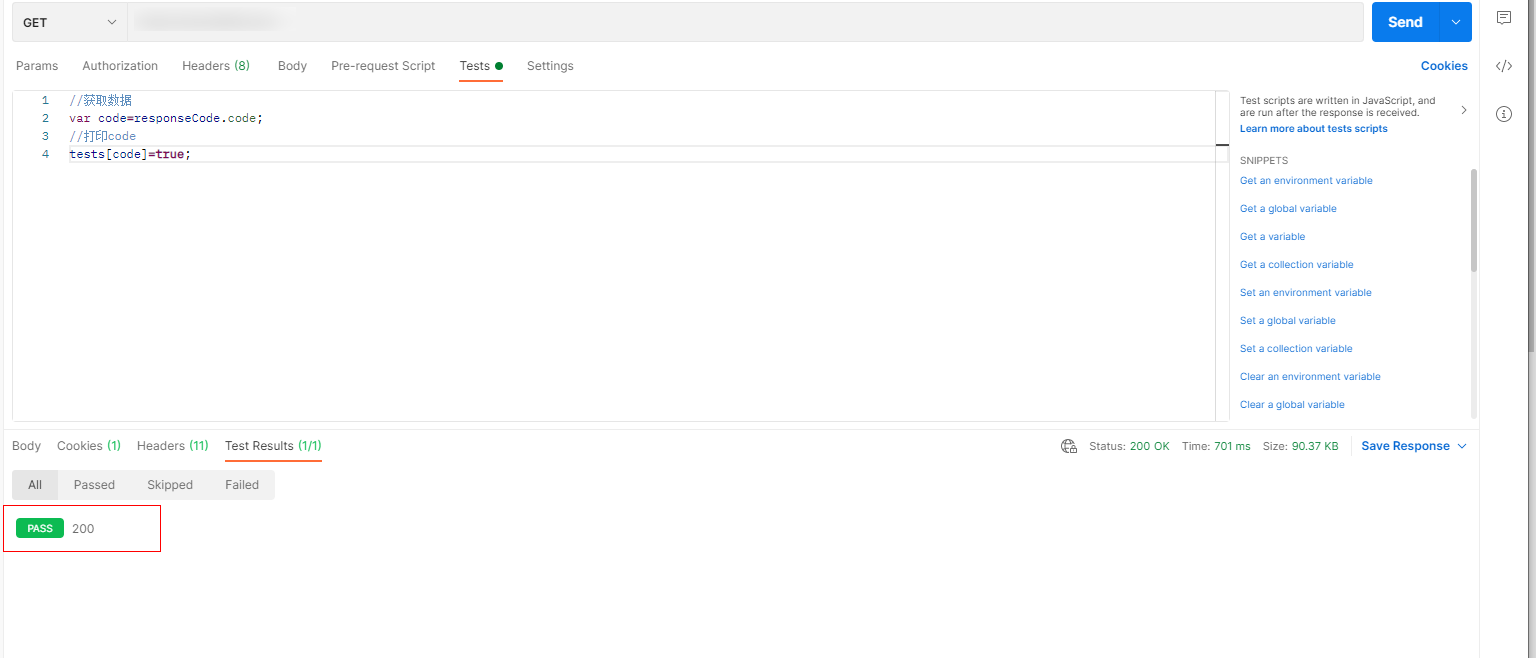The width and height of the screenshot is (1536, 658).
Task: Click the main window vertical scrollbar
Action: [x=1532, y=175]
